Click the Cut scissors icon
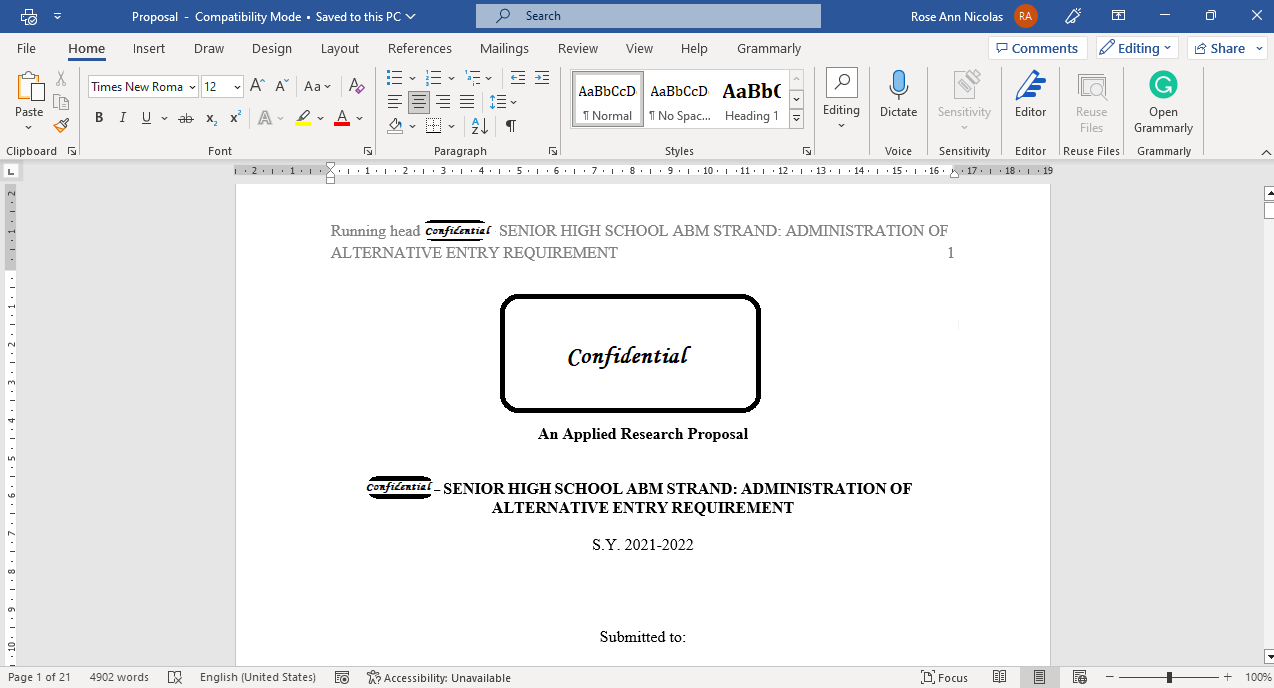 (x=61, y=79)
